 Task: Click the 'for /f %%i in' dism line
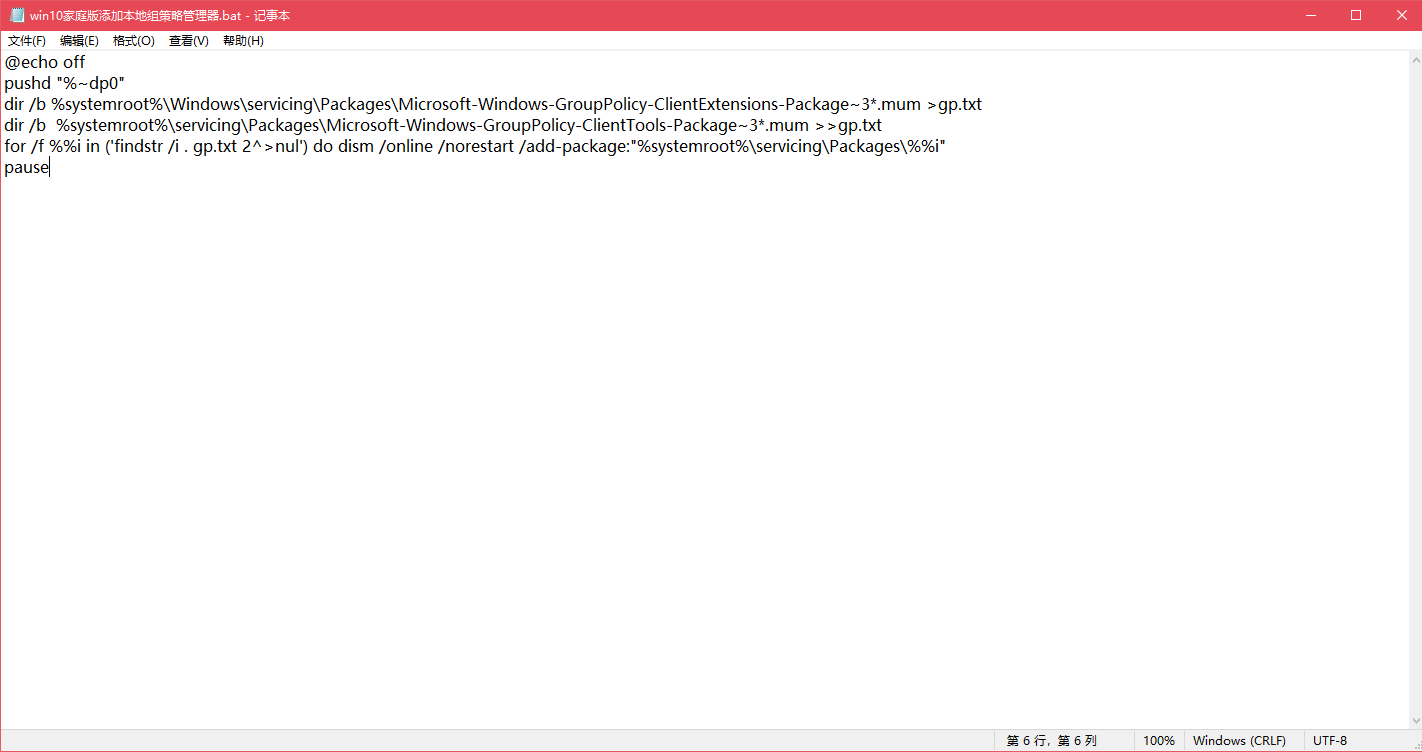(x=475, y=146)
